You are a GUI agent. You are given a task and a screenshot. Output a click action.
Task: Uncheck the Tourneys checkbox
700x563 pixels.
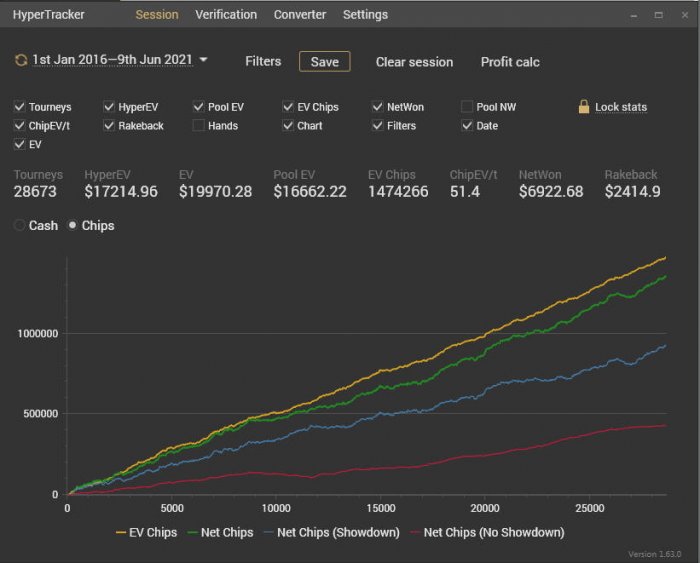pos(19,107)
